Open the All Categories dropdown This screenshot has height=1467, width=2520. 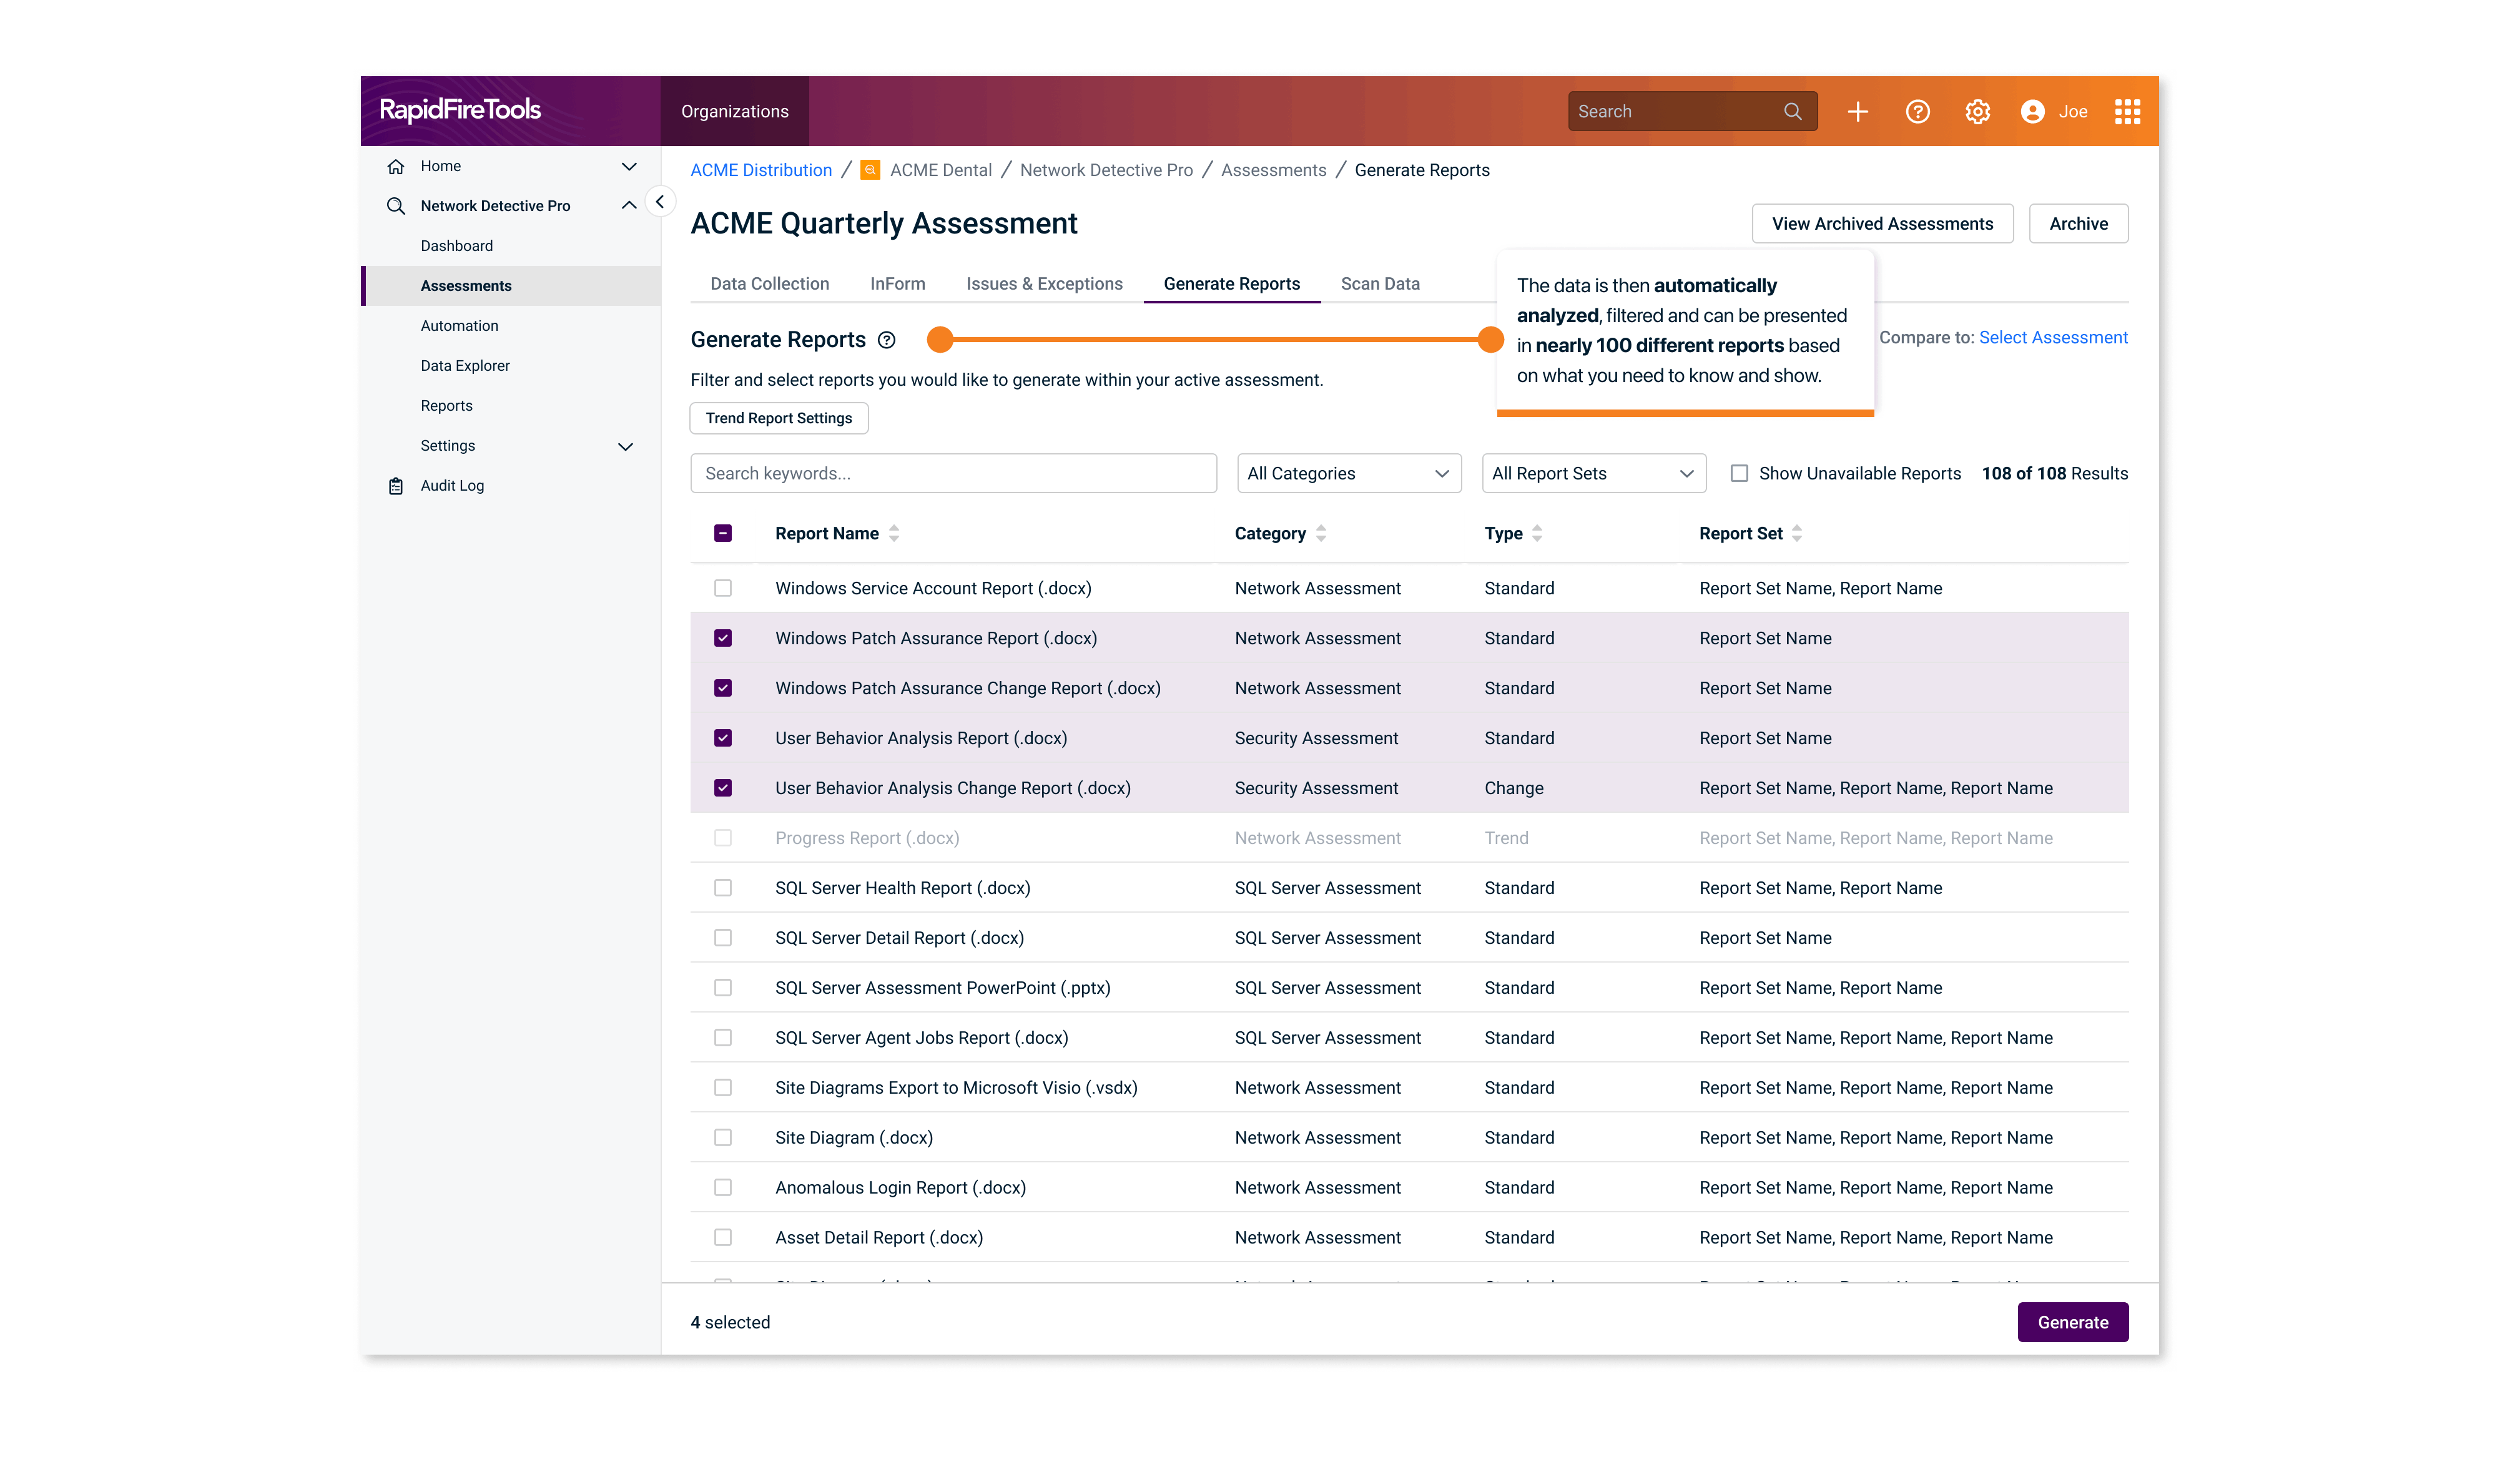point(1348,473)
